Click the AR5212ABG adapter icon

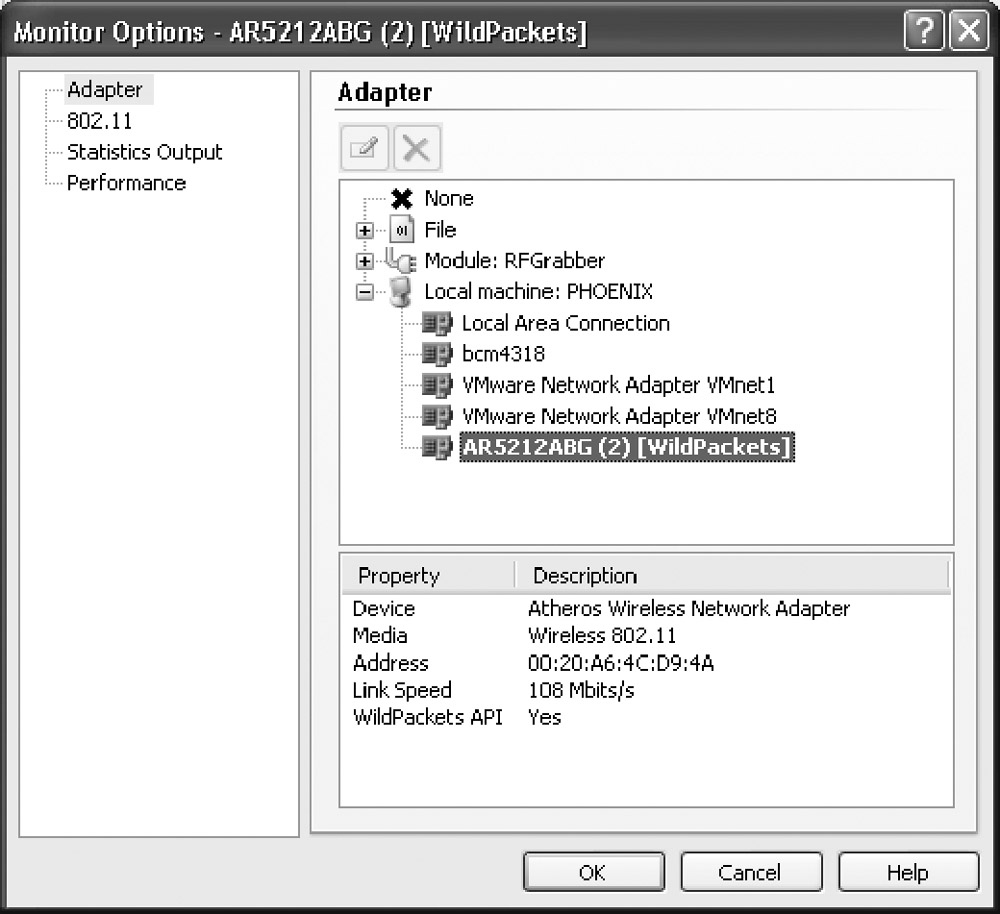point(437,447)
